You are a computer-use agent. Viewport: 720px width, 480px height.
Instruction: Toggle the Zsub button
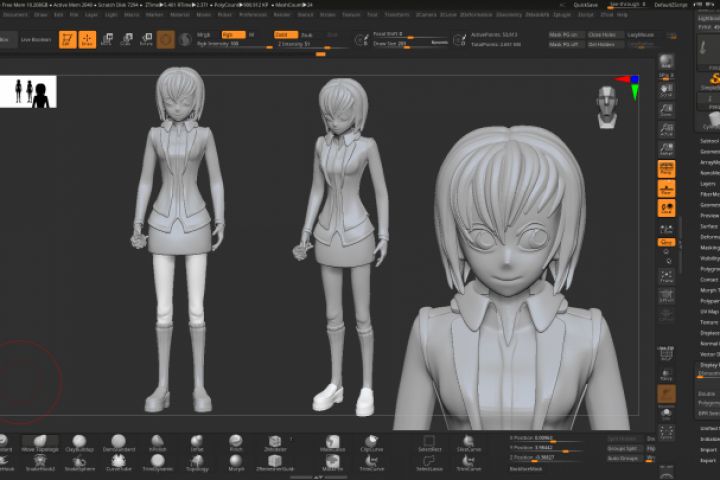(307, 35)
